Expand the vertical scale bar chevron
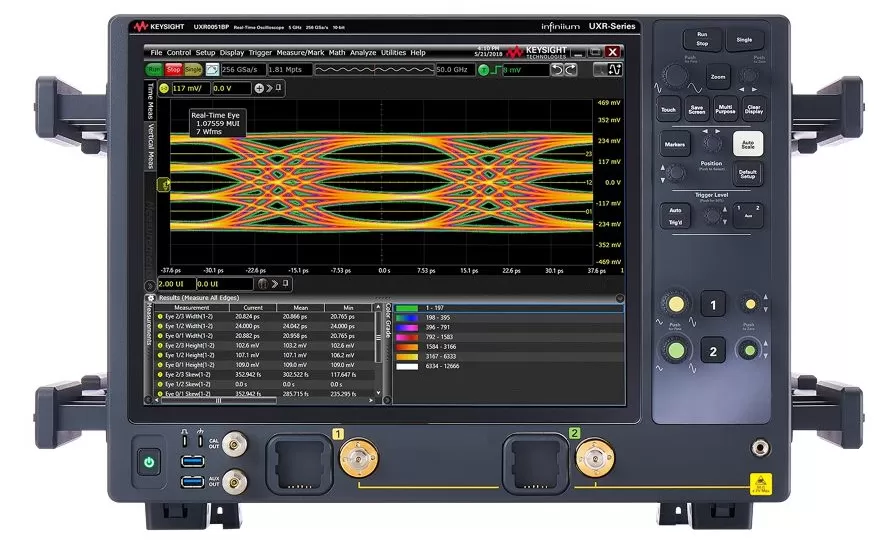 pyautogui.click(x=269, y=88)
